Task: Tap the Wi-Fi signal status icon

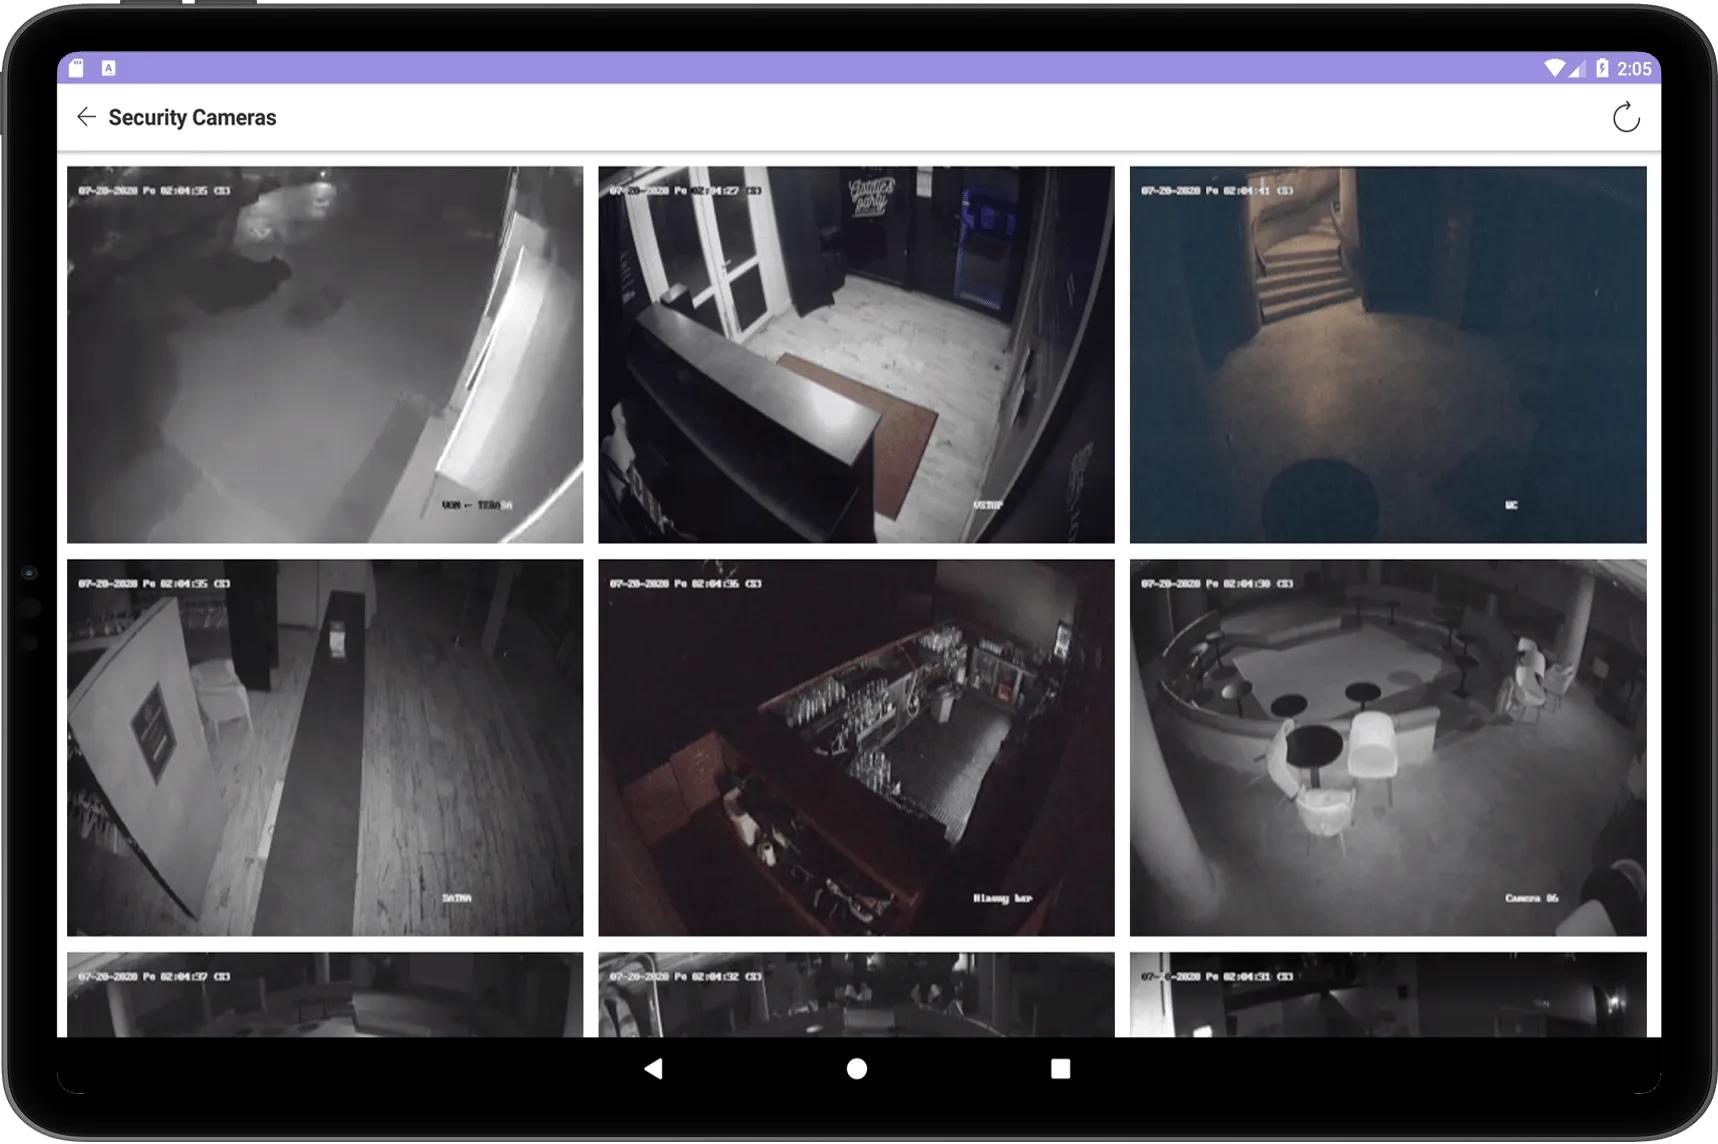Action: 1553,68
